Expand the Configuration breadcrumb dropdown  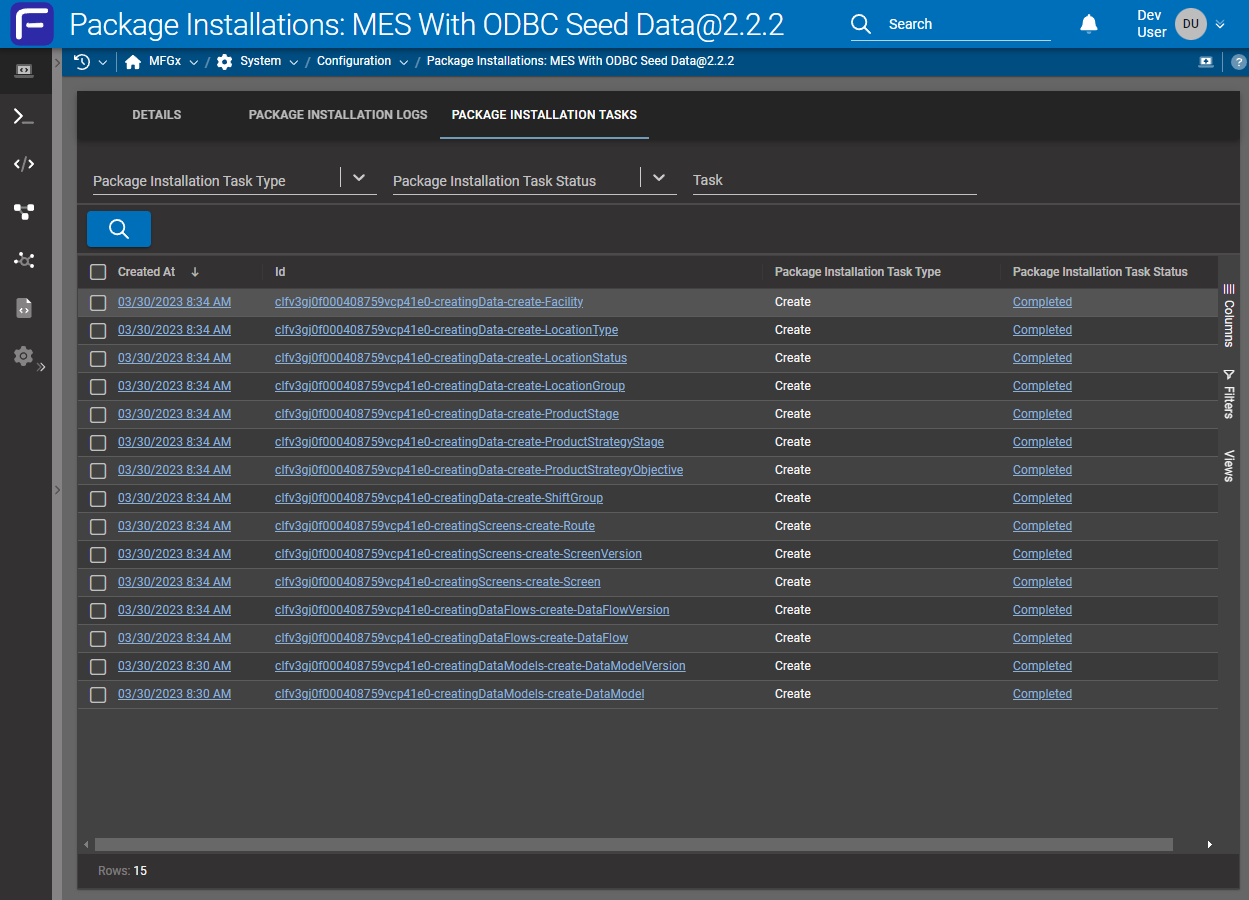[x=404, y=63]
